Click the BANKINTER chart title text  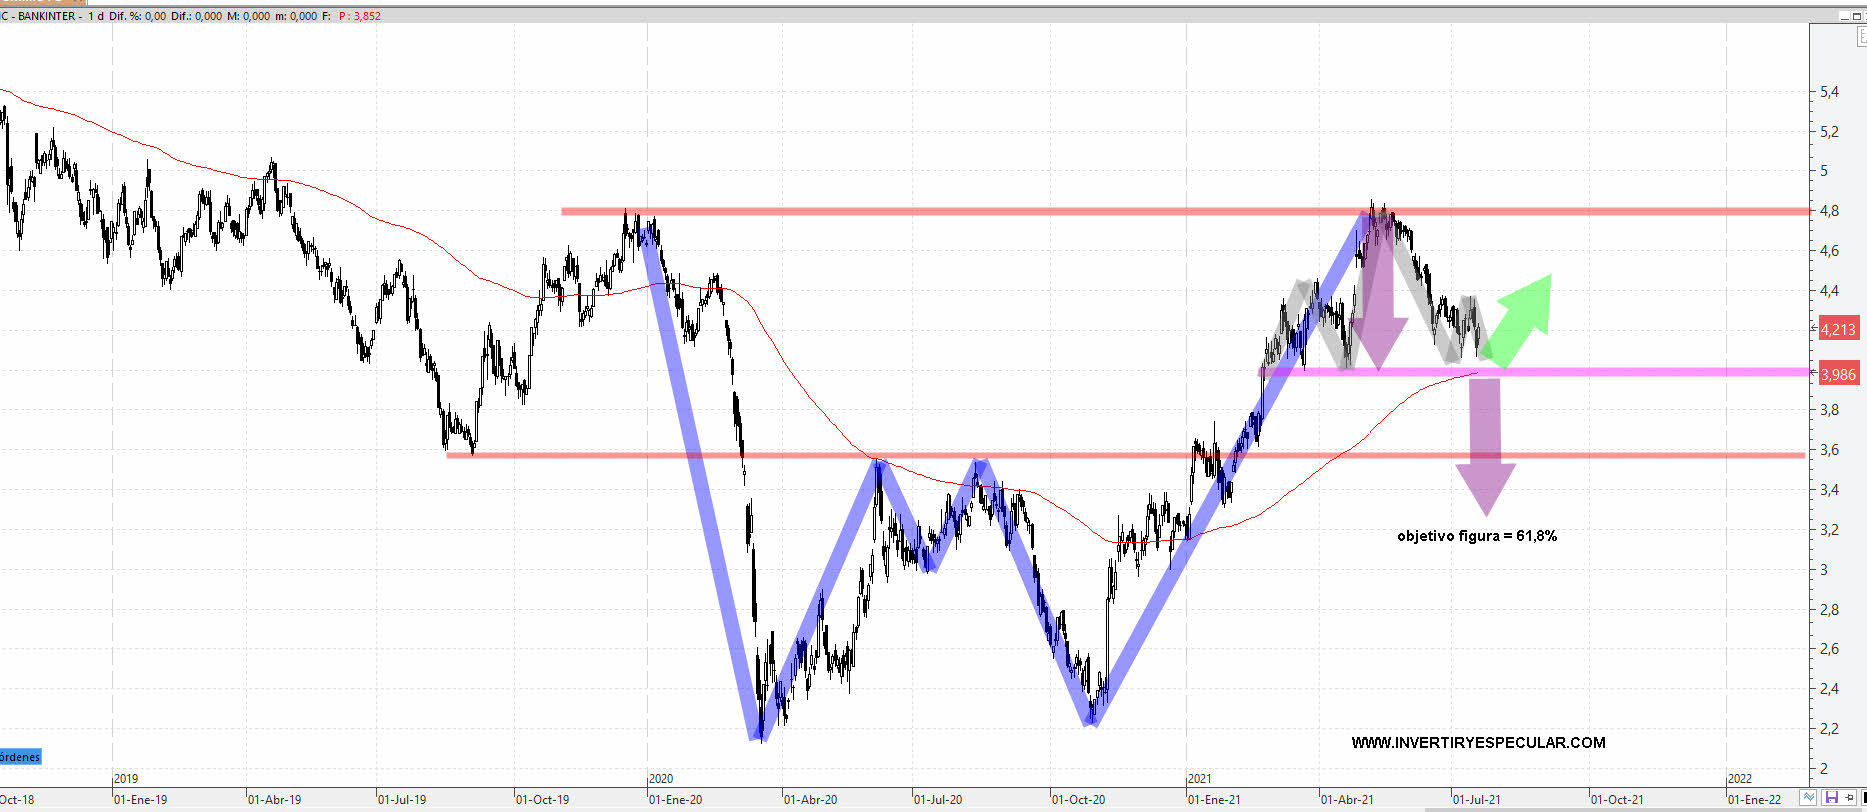[48, 16]
